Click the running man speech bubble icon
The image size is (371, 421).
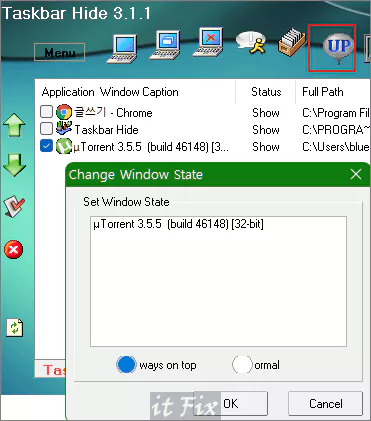tap(251, 42)
